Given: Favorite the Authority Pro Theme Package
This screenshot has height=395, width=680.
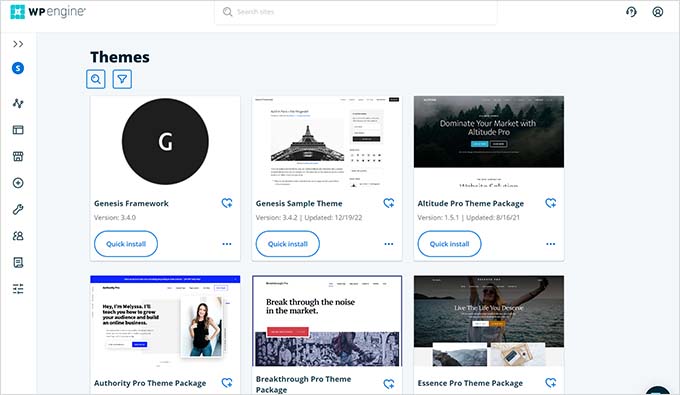Looking at the screenshot, I should (227, 383).
